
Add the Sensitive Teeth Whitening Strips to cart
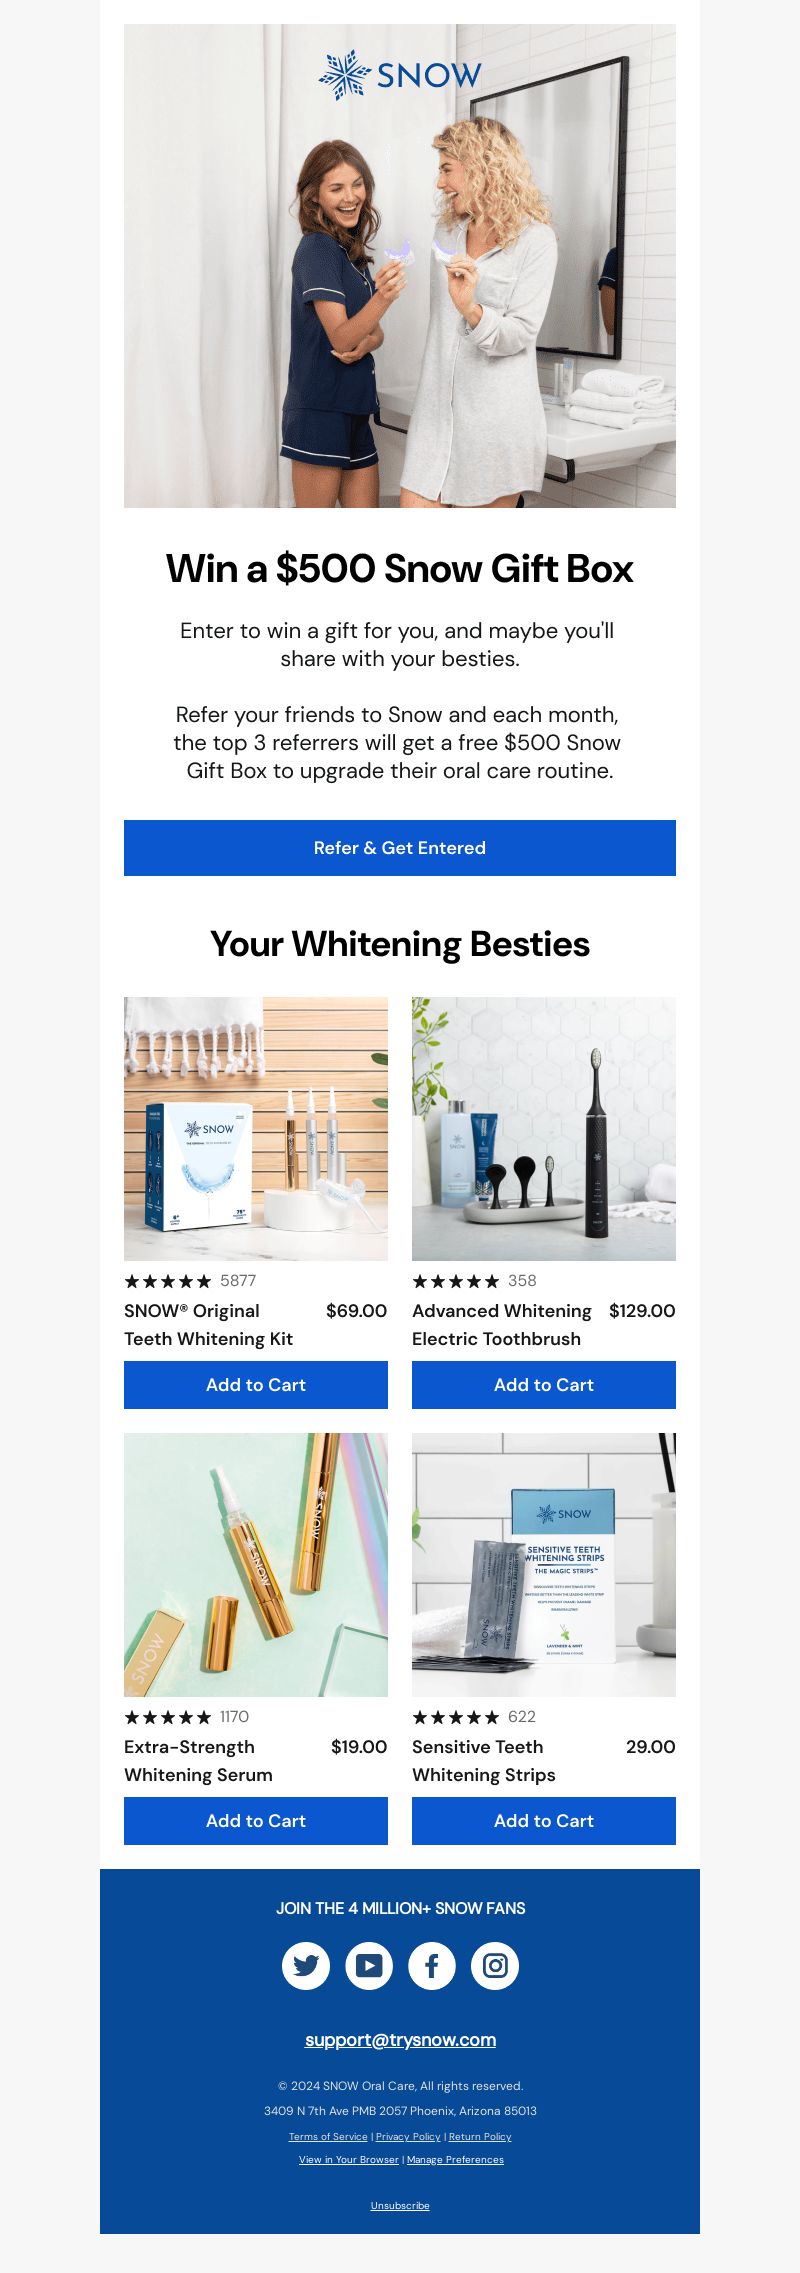pyautogui.click(x=544, y=1821)
